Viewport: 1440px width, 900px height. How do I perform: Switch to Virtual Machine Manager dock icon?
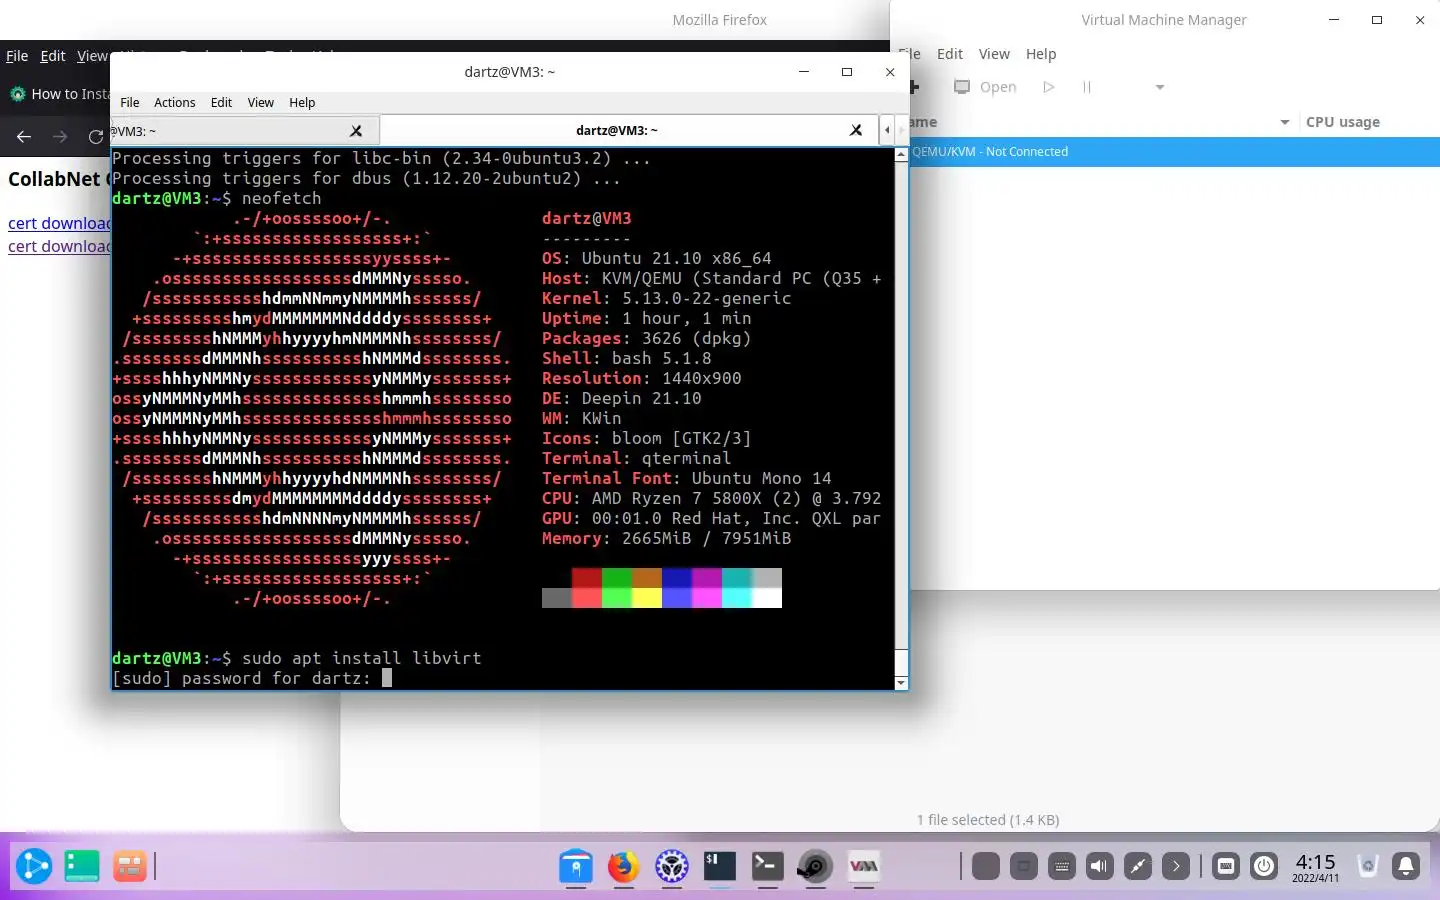tap(864, 866)
